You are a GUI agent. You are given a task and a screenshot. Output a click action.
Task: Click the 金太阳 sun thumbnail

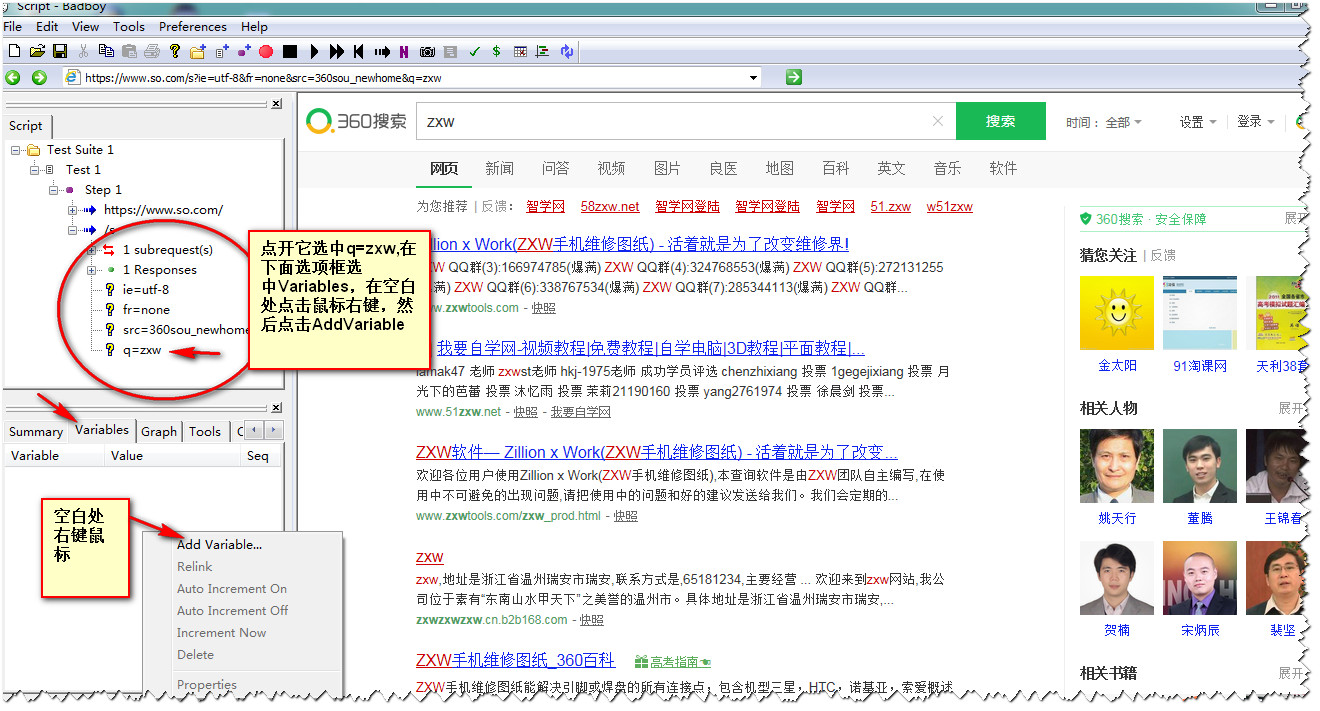[1117, 313]
